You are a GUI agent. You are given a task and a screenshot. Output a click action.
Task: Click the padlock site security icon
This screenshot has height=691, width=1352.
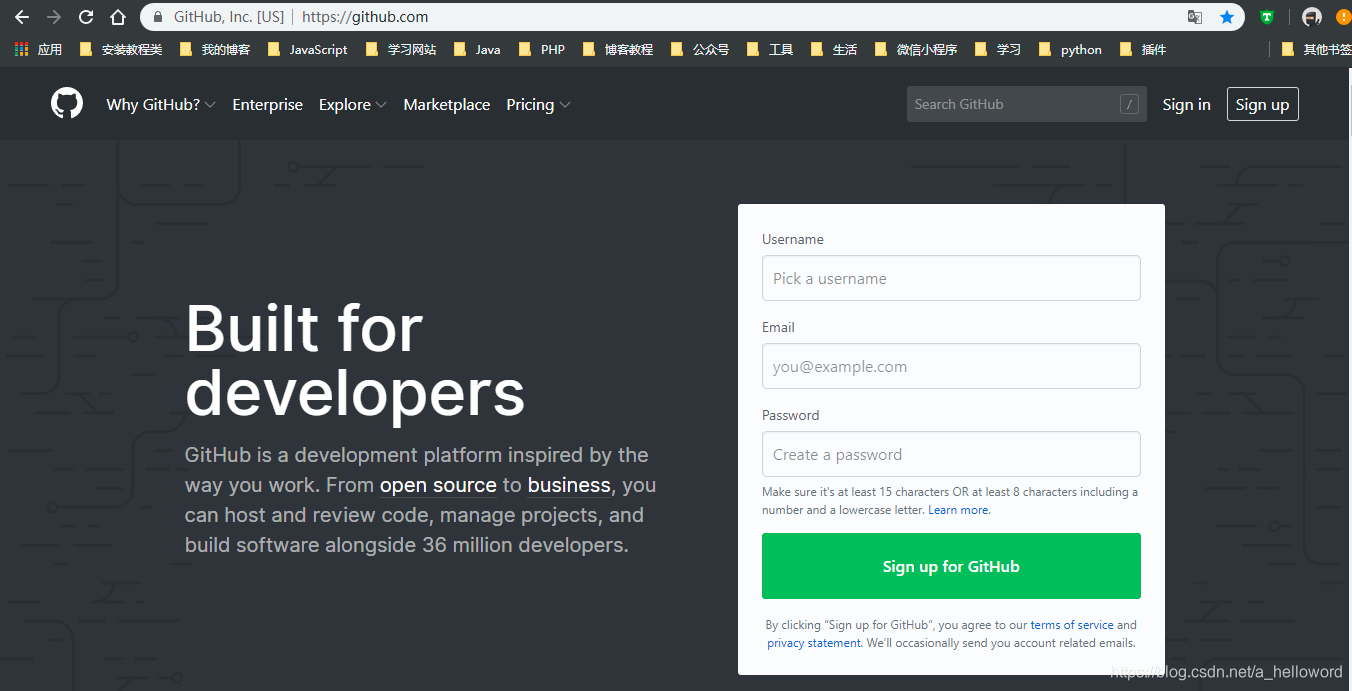click(x=158, y=17)
